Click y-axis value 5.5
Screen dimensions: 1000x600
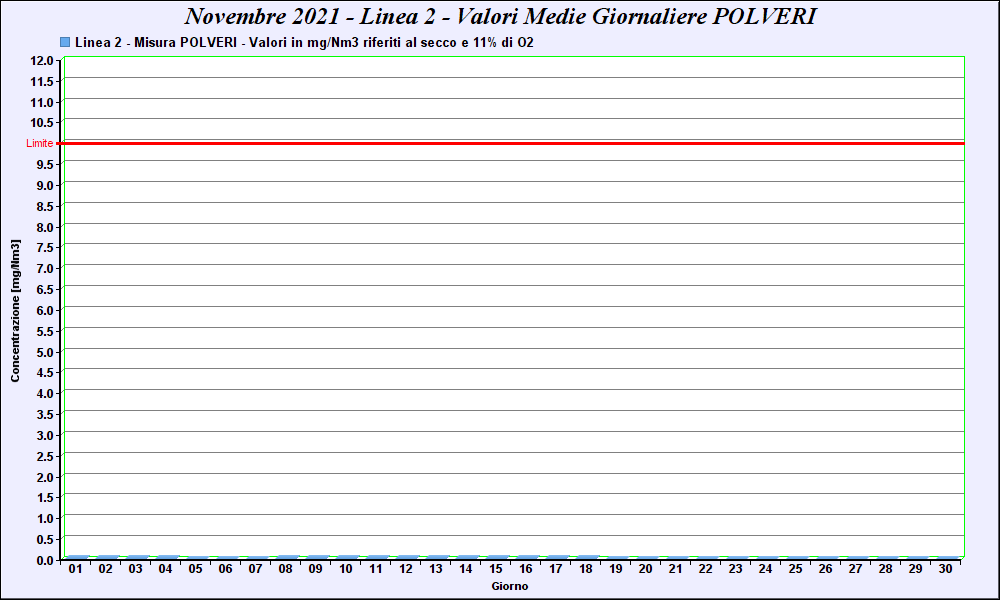[45, 332]
